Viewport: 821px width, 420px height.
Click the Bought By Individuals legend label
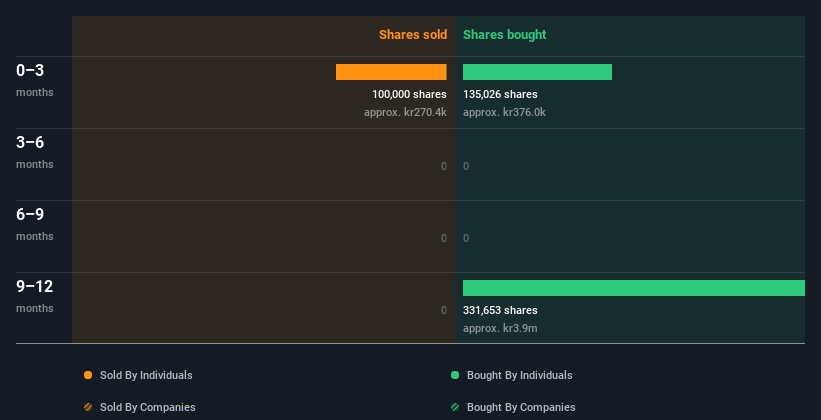pyautogui.click(x=519, y=375)
